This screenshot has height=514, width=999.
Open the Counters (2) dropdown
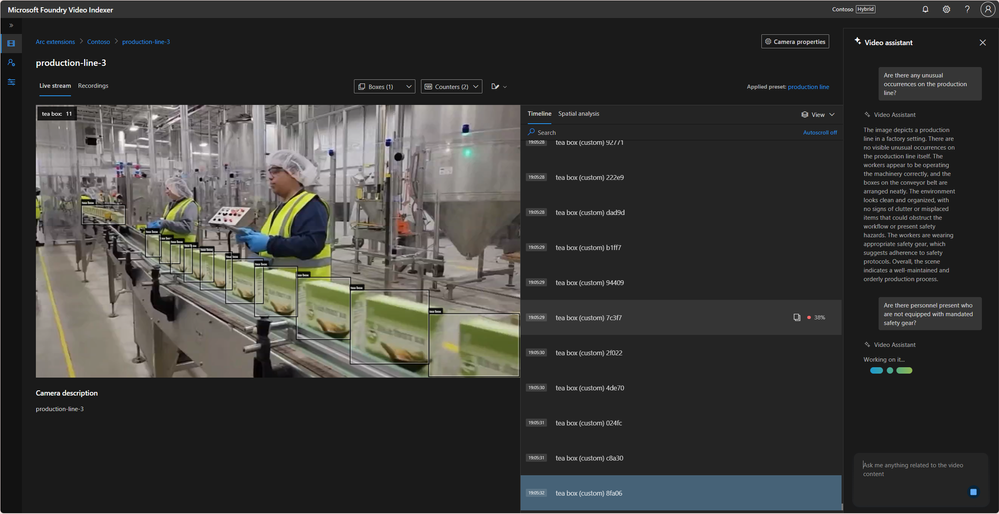451,87
